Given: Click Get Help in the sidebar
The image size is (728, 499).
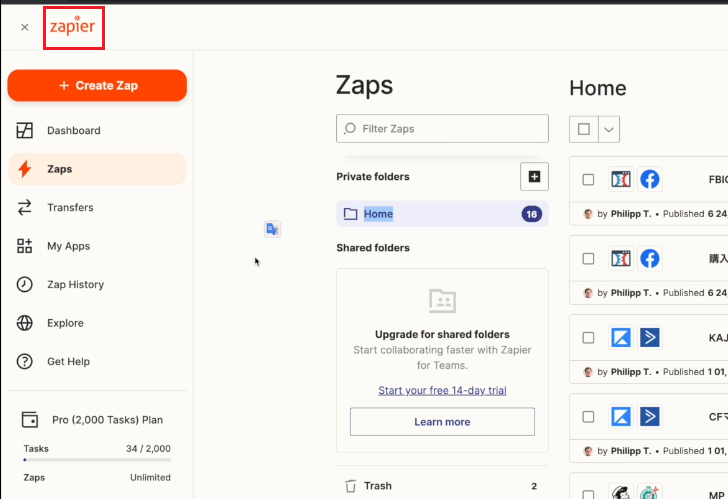Looking at the screenshot, I should click(x=97, y=362).
